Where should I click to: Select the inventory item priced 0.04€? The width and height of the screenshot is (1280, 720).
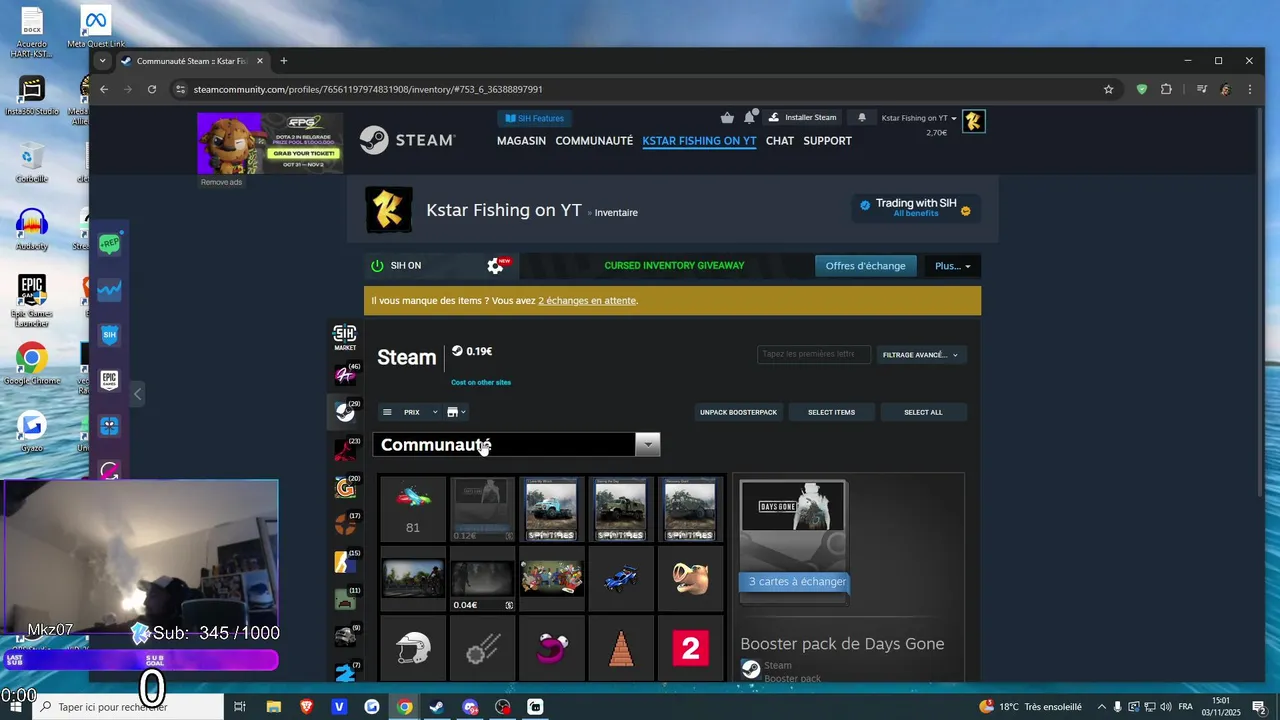pos(482,579)
